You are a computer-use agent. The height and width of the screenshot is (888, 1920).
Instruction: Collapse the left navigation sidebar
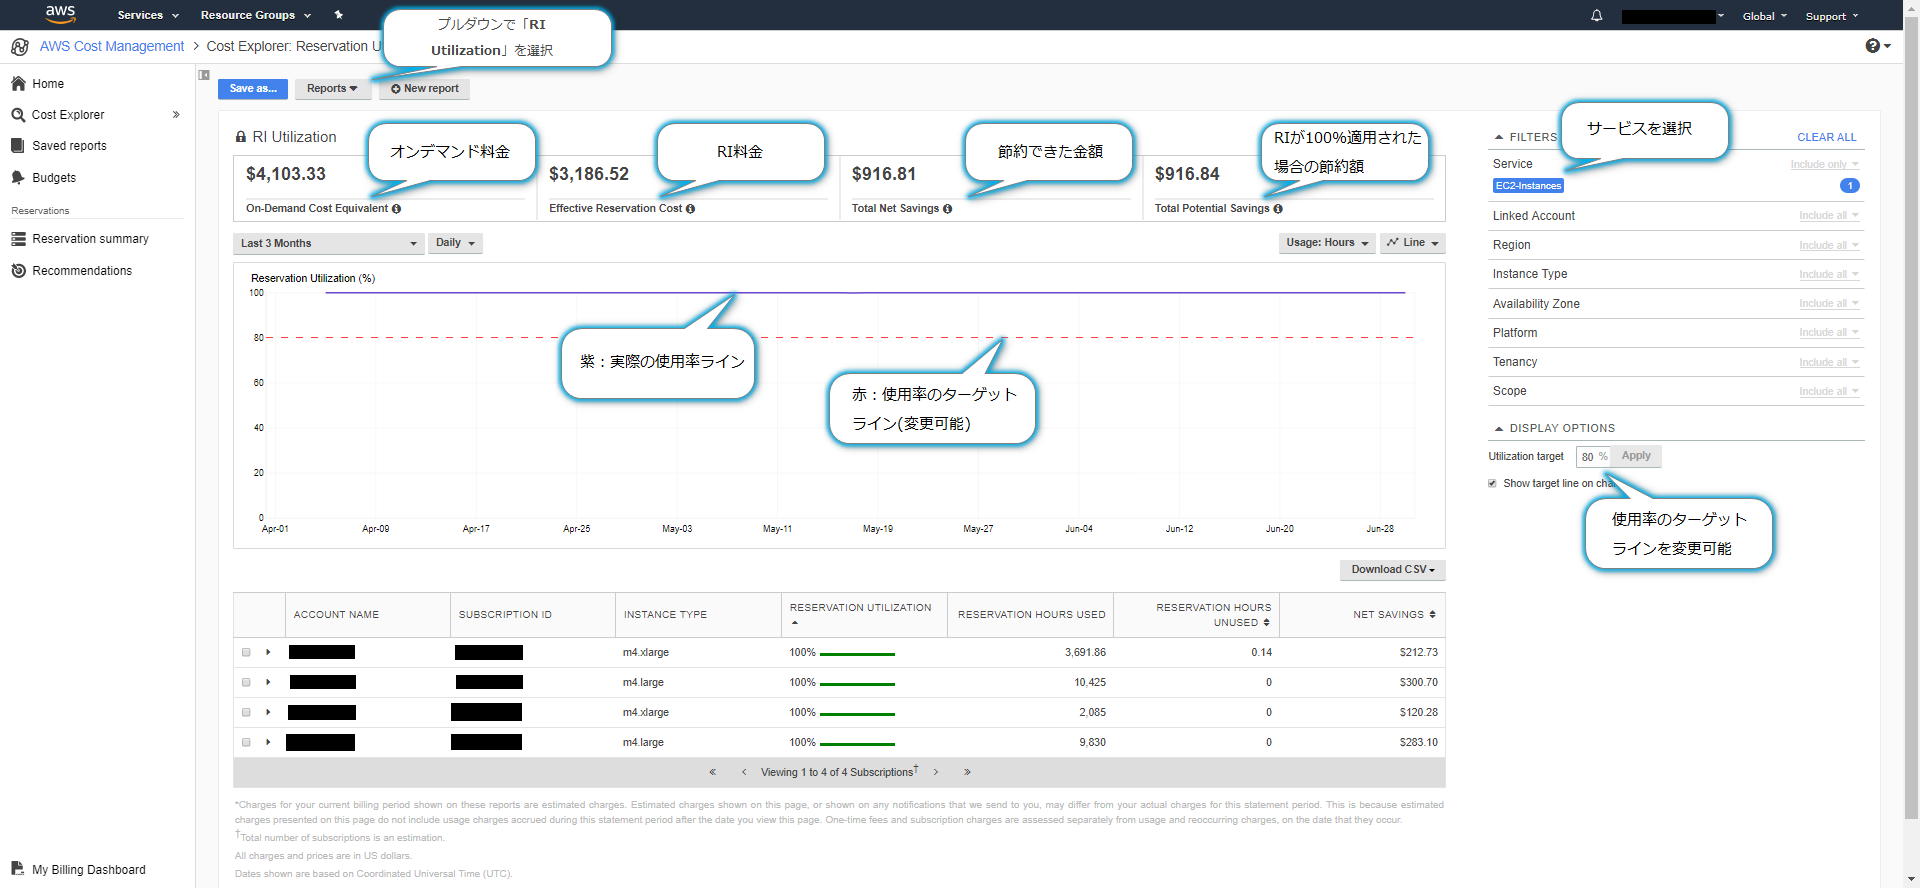pos(204,75)
